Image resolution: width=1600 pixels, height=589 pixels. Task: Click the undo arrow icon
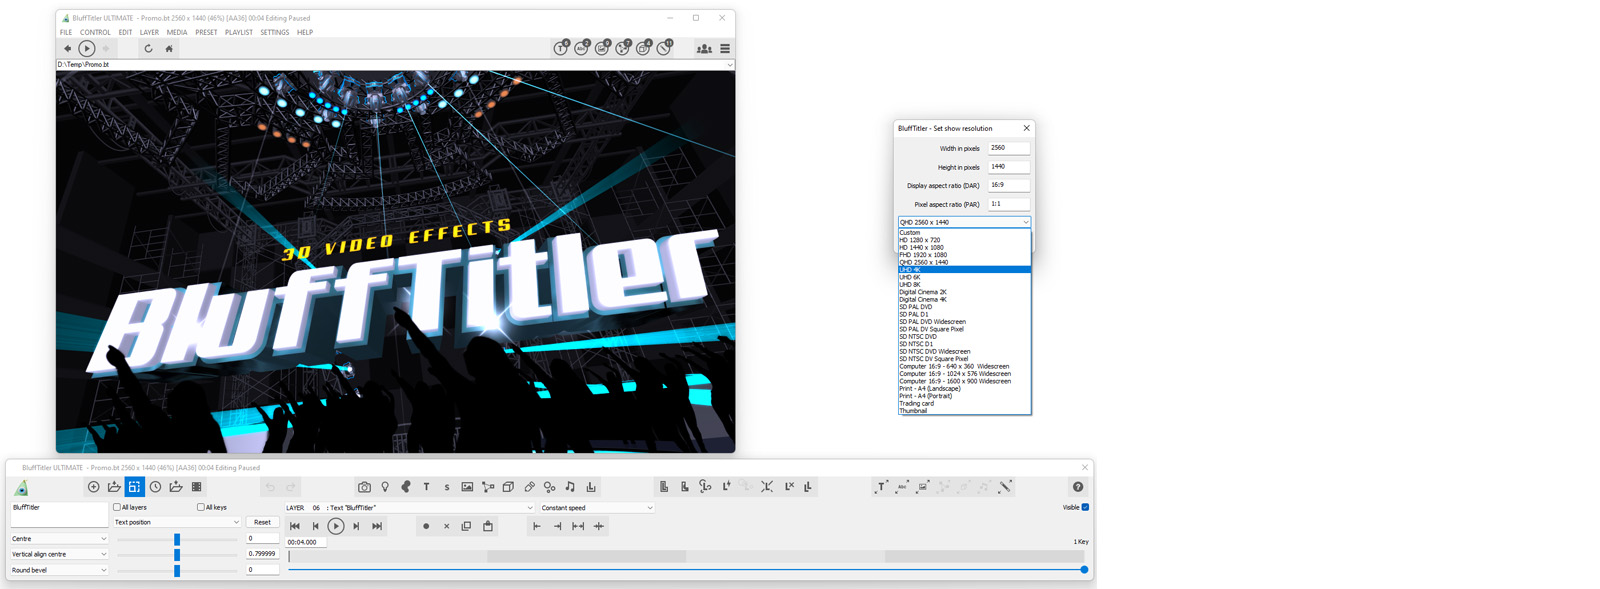coord(270,487)
